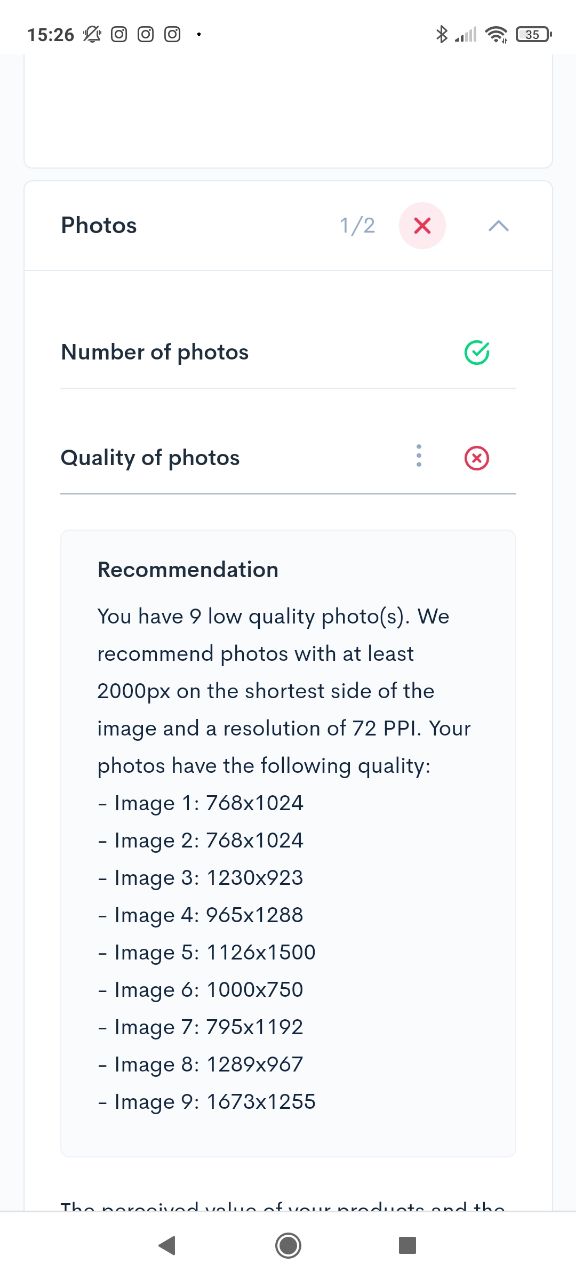Screen dimensions: 576x1280
Task: Collapse the Quality of photos row
Action: (288, 458)
